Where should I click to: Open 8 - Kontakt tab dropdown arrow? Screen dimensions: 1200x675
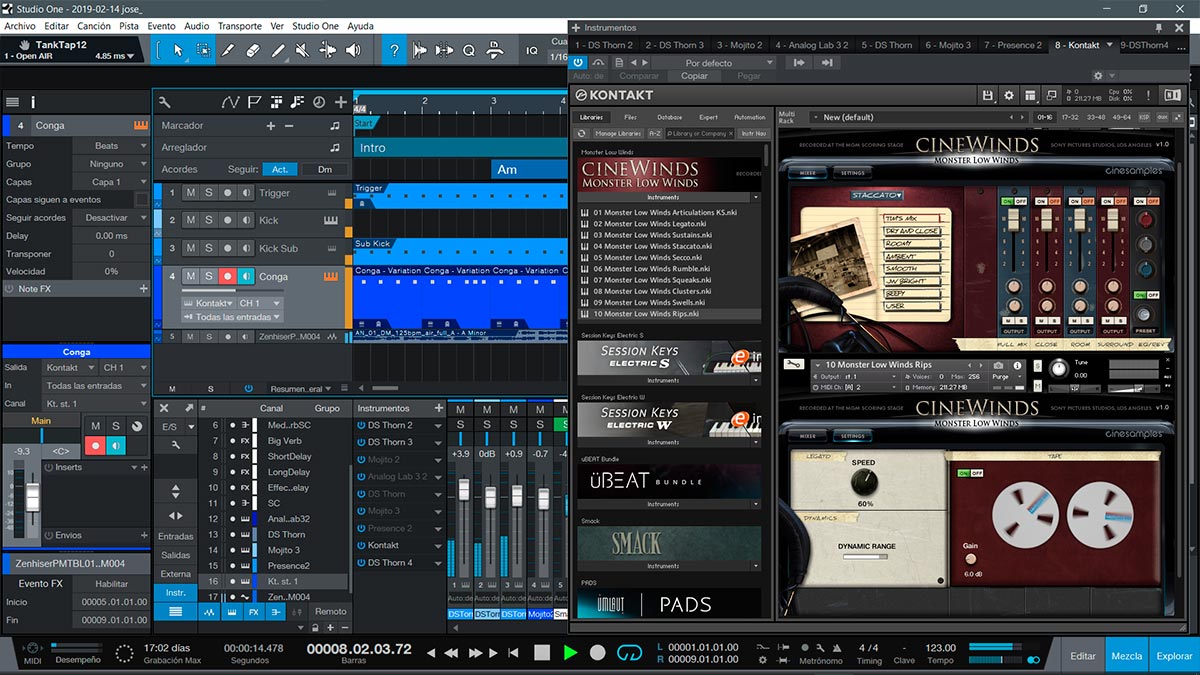pyautogui.click(x=1108, y=45)
